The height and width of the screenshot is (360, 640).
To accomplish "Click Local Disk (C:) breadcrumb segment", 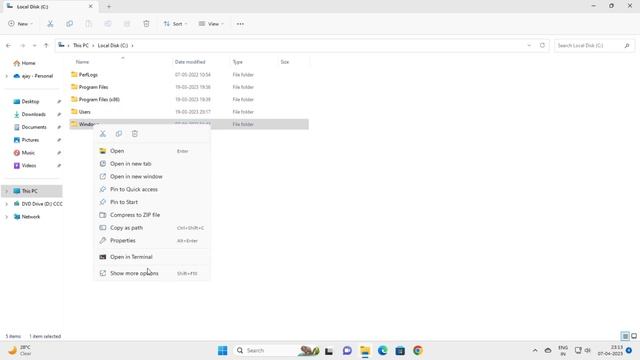I will click(x=113, y=45).
